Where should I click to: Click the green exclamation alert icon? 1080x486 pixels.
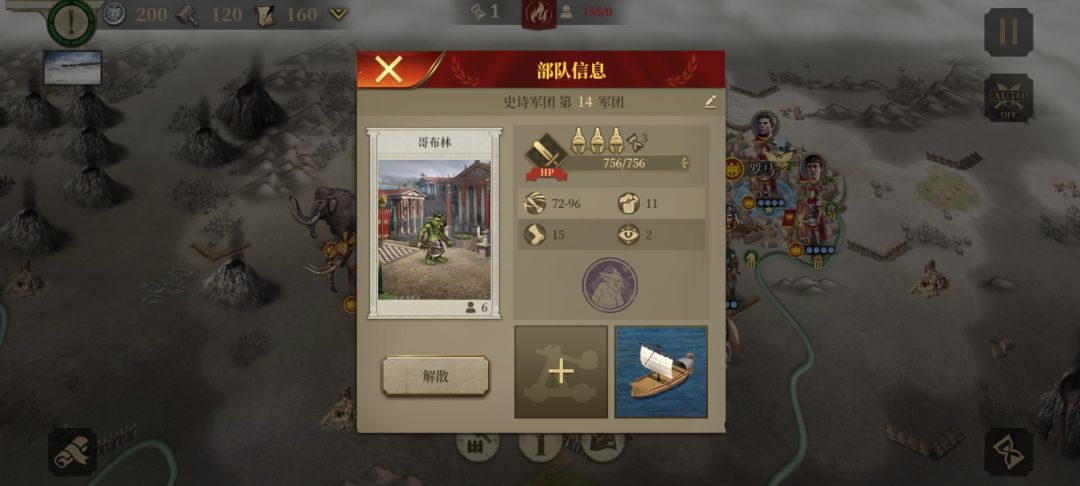[x=71, y=22]
